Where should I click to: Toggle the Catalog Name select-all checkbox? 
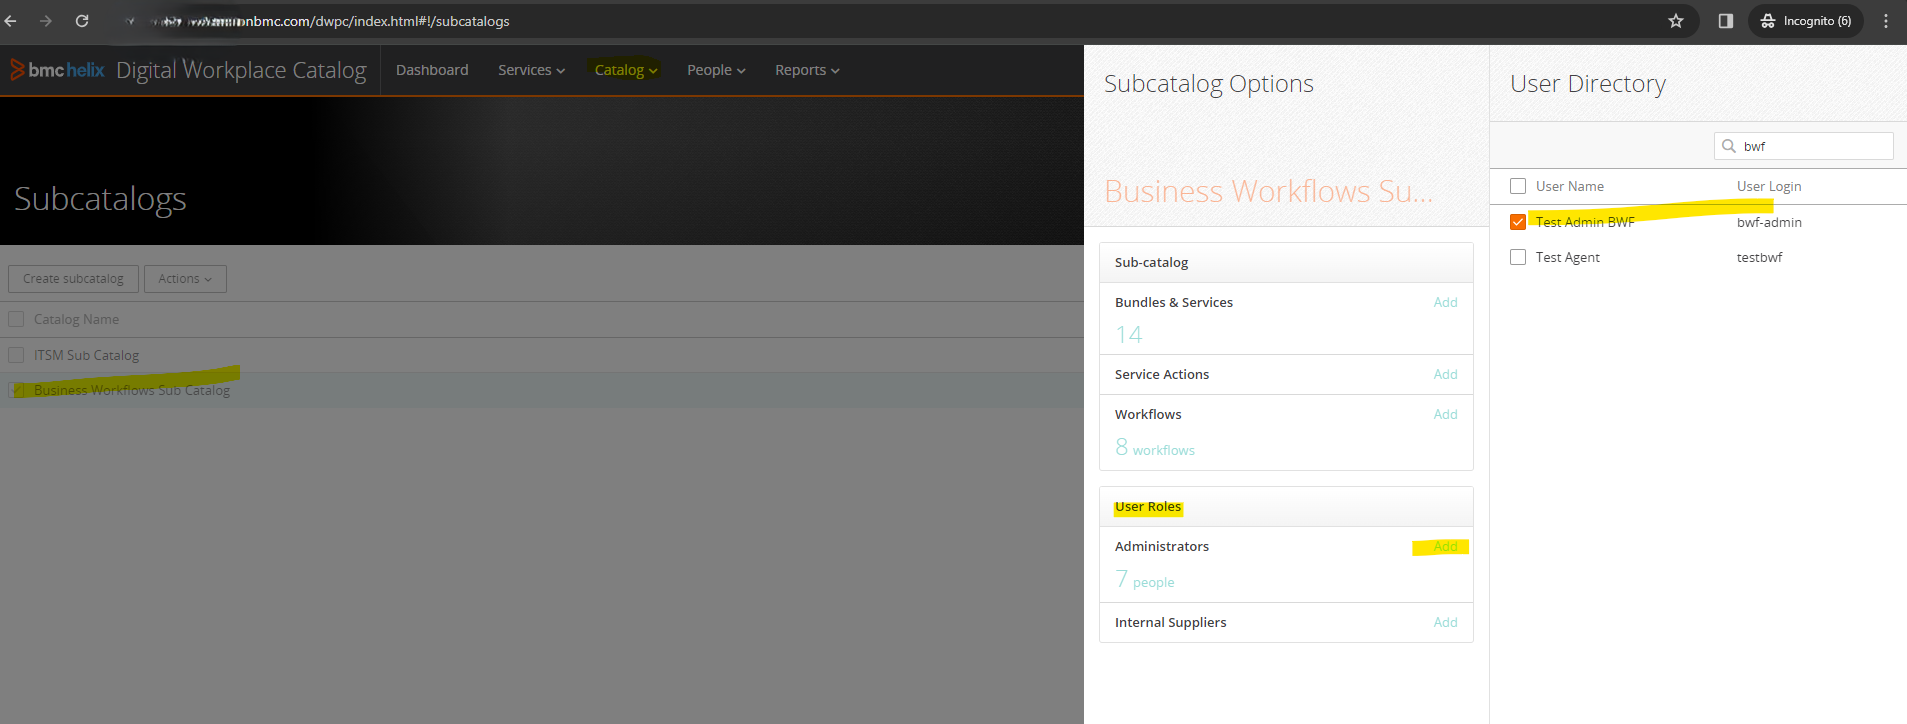point(16,319)
